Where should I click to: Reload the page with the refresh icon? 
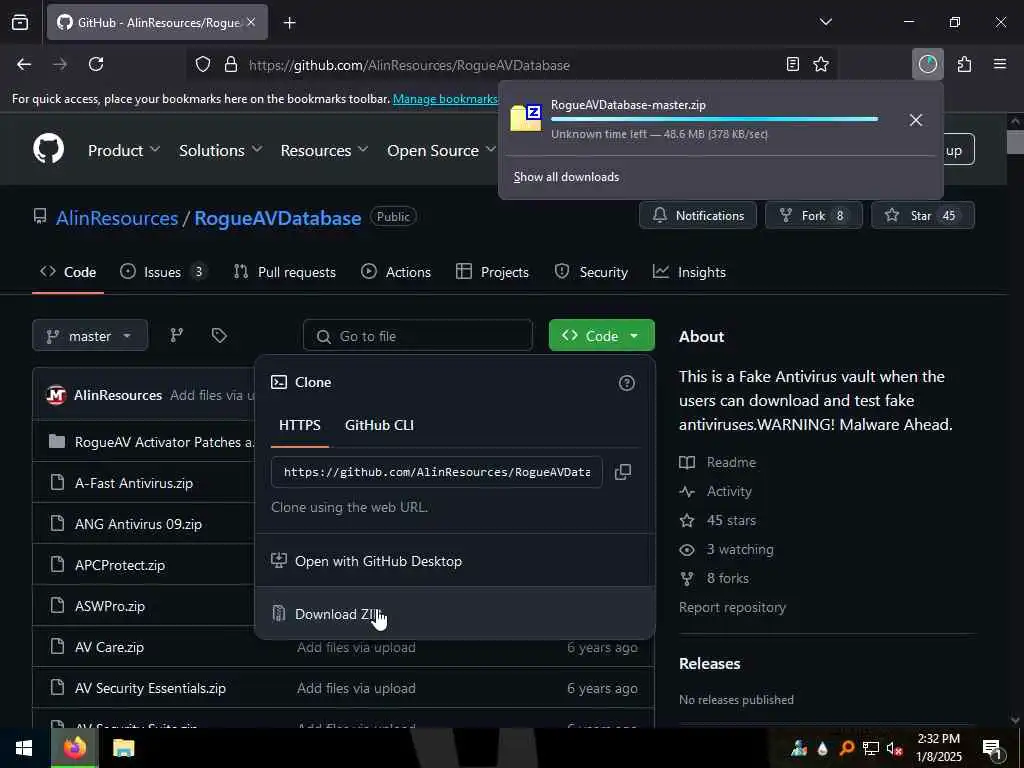[x=96, y=64]
